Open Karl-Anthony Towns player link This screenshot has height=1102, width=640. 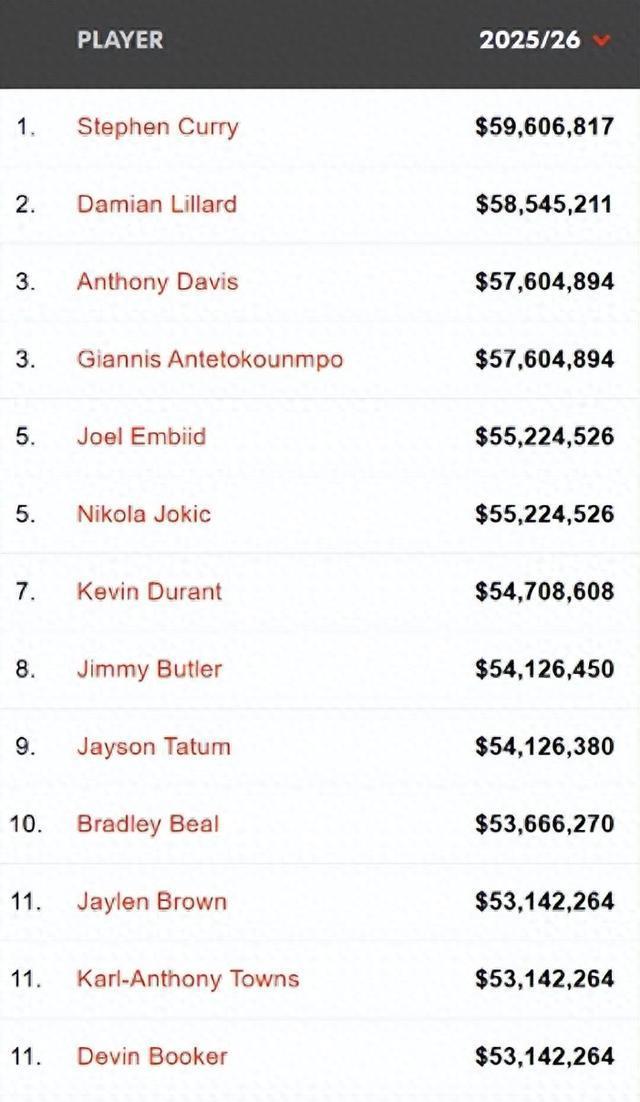click(188, 979)
